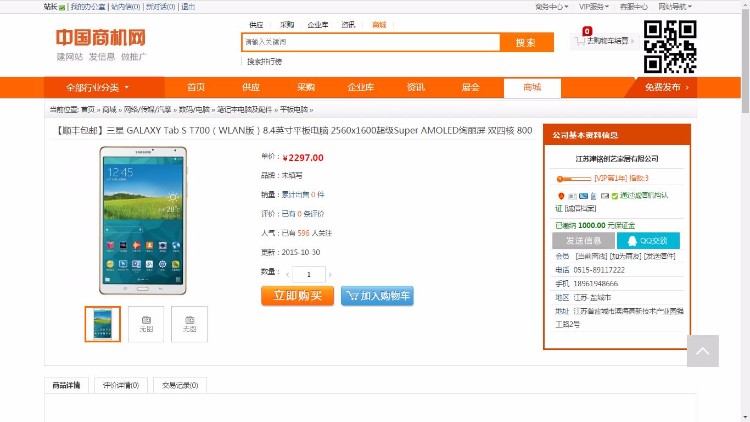The width and height of the screenshot is (750, 422).
Task: Click the 免费发布 free publish button
Action: 666,88
